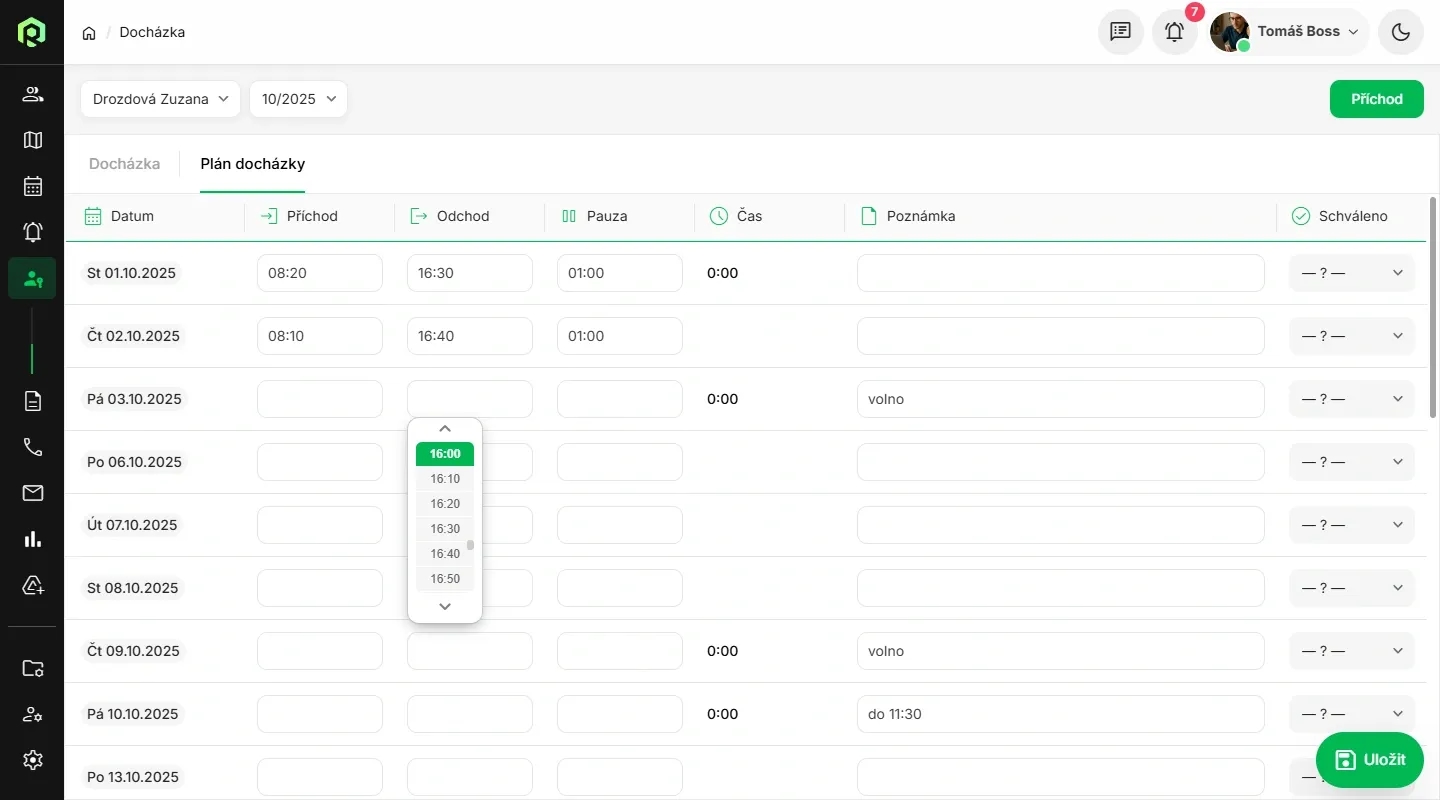
Task: Open settings gear icon in sidebar
Action: (32, 760)
